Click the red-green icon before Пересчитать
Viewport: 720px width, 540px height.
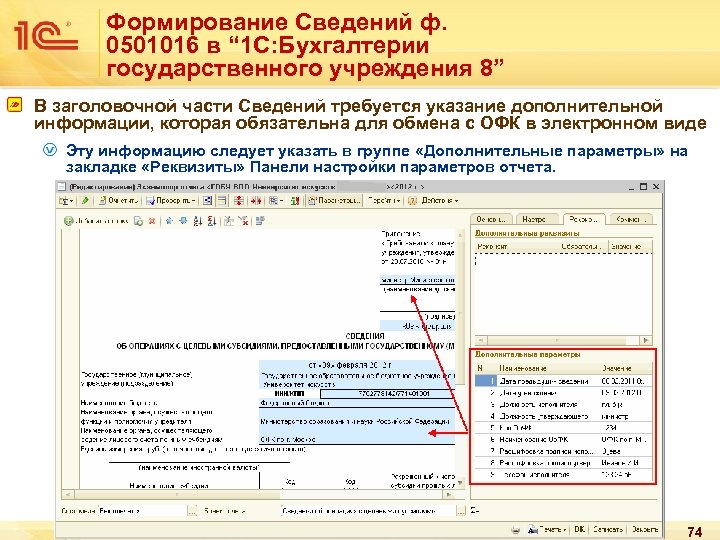[295, 201]
